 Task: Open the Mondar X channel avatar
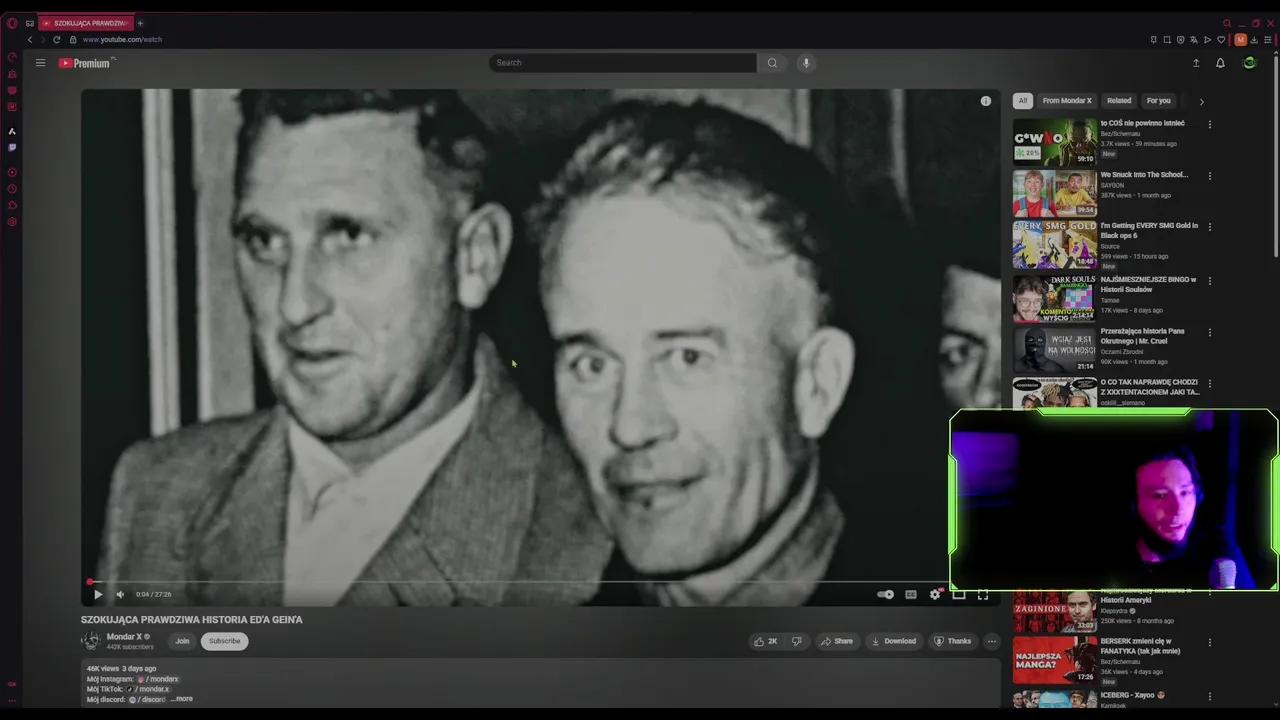[x=91, y=641]
